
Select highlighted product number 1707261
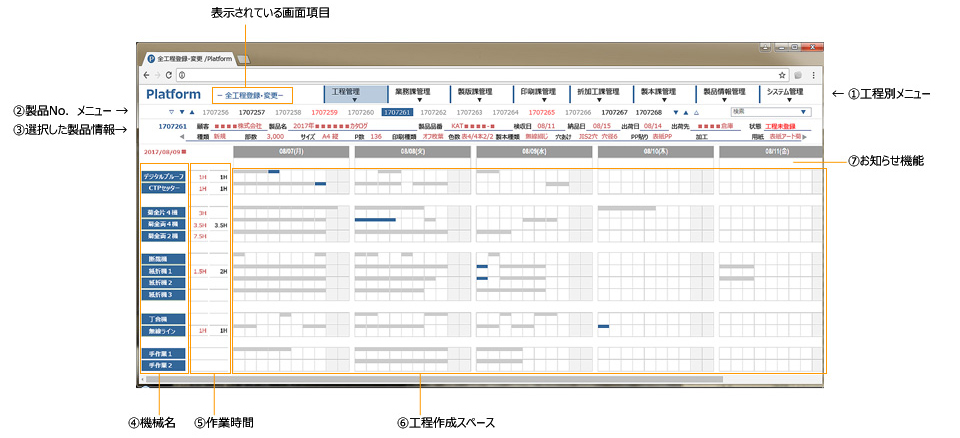[397, 113]
